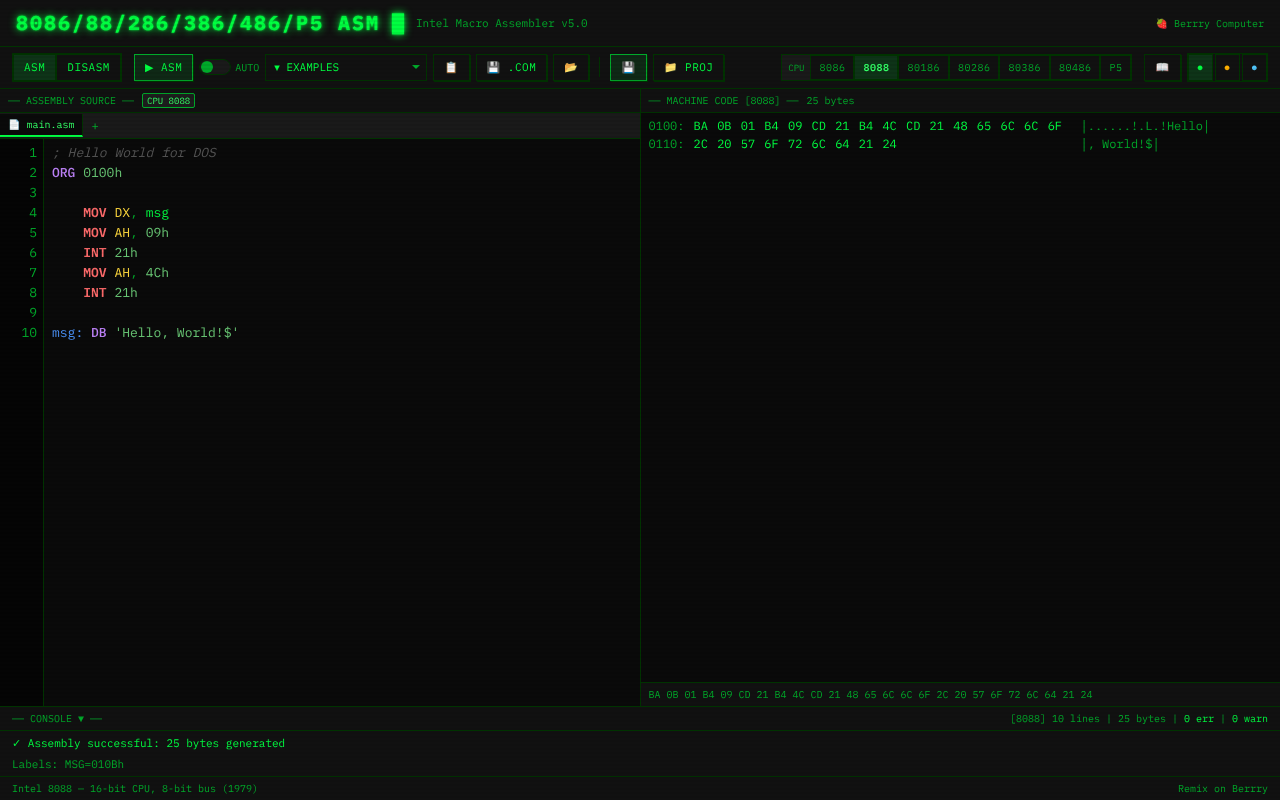The image size is (1280, 800).
Task: Click the 25 bytes machine code label
Action: [x=830, y=101]
